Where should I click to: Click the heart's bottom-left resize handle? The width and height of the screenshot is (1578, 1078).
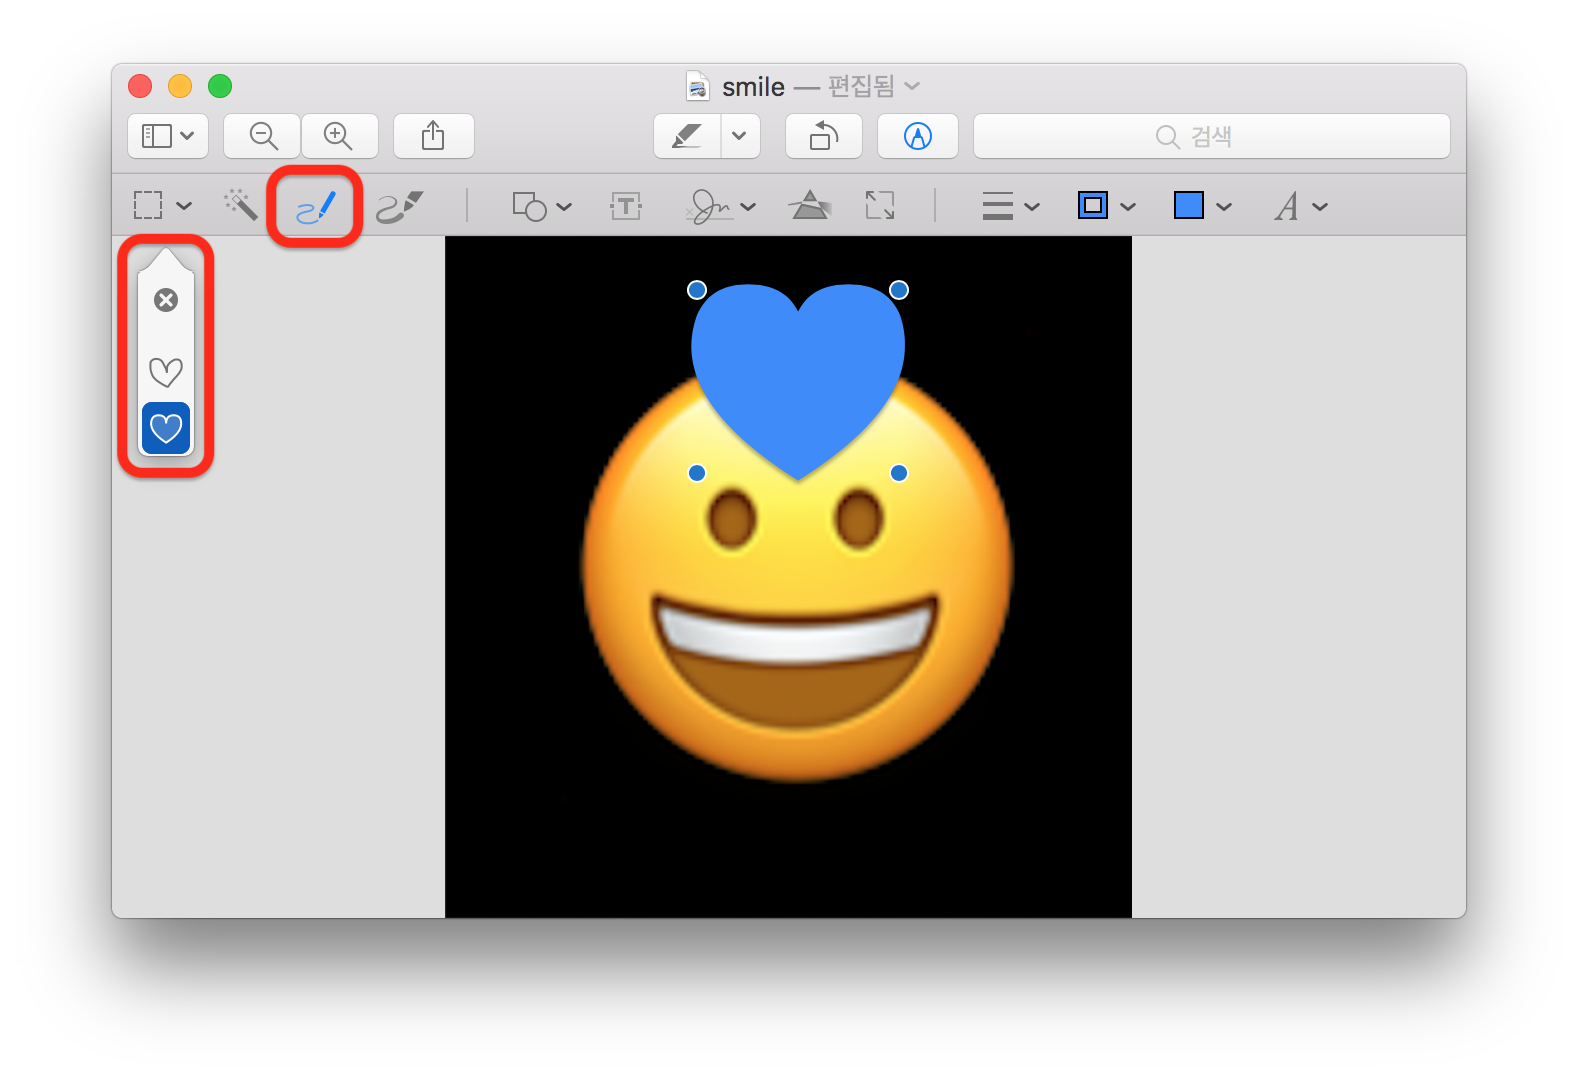pos(697,473)
